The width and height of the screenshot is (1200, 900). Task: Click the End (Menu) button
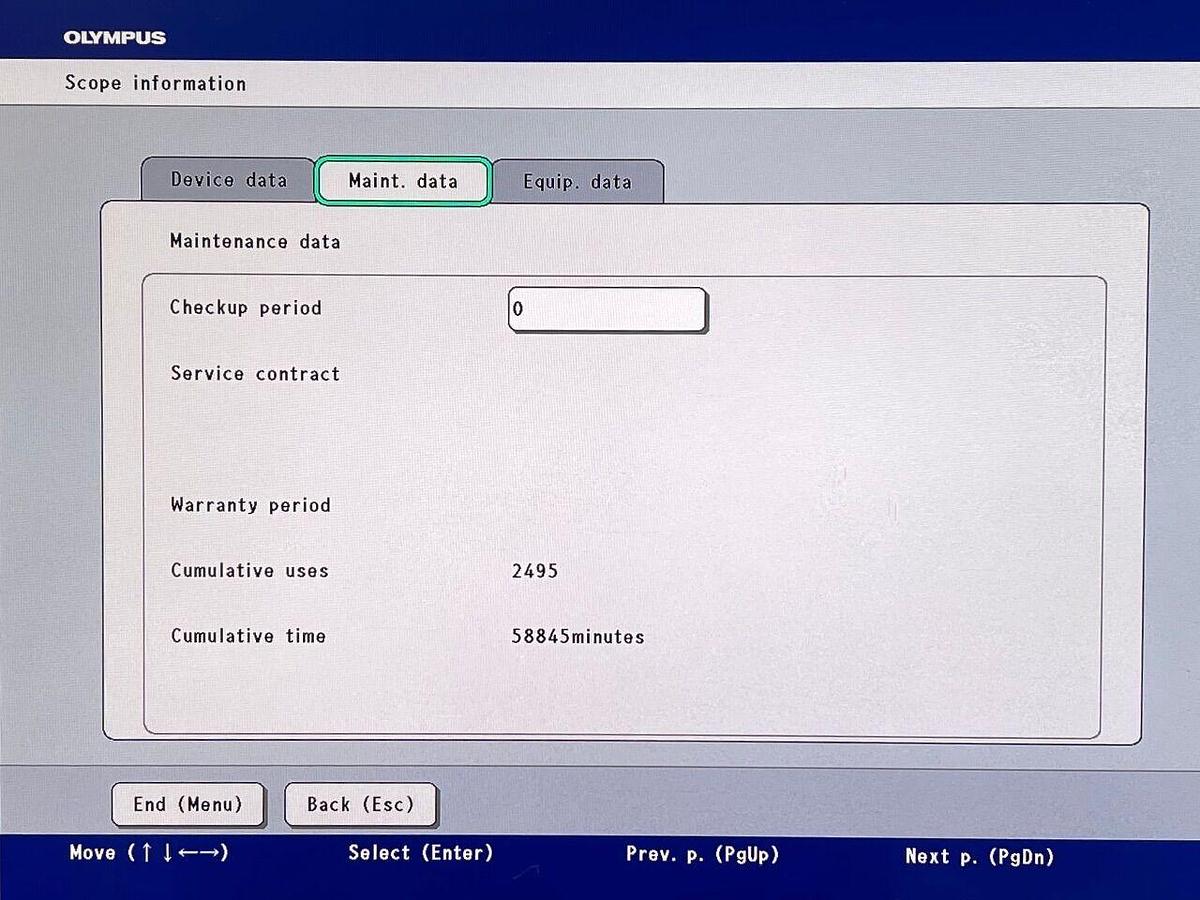click(188, 804)
